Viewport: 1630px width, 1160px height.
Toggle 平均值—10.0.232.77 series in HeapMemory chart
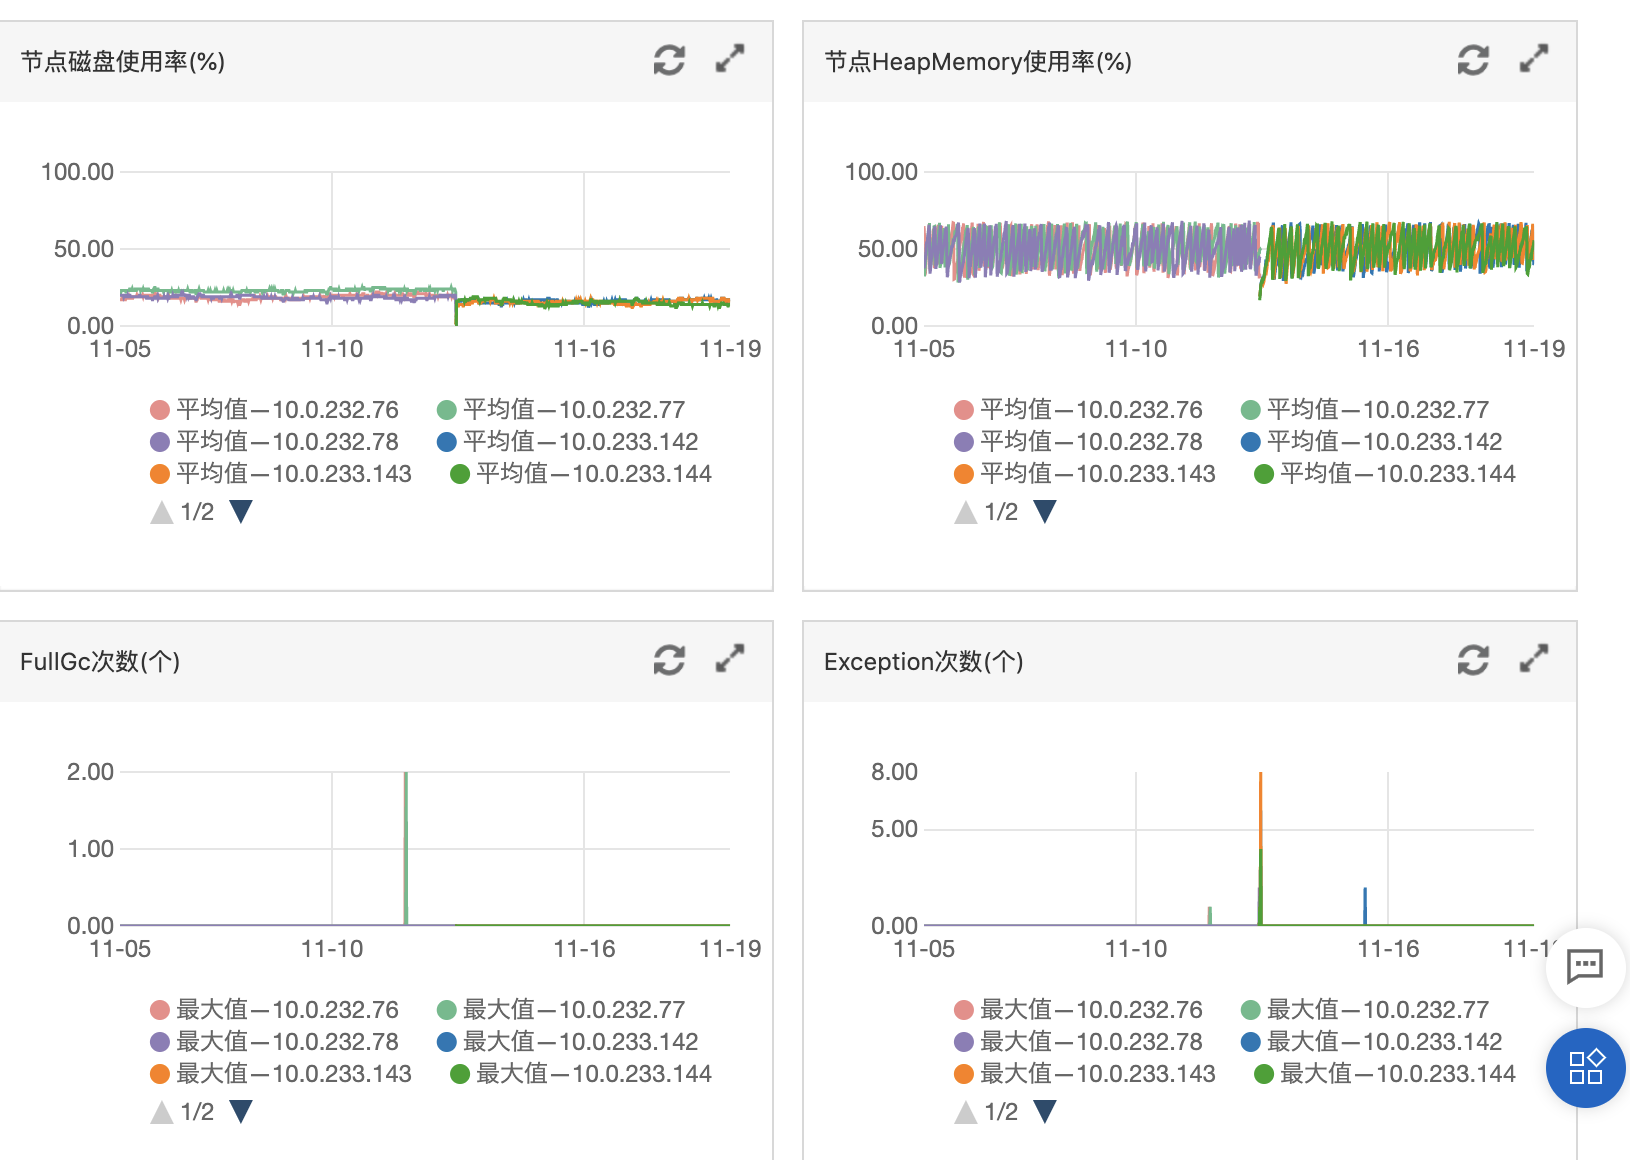point(1365,410)
